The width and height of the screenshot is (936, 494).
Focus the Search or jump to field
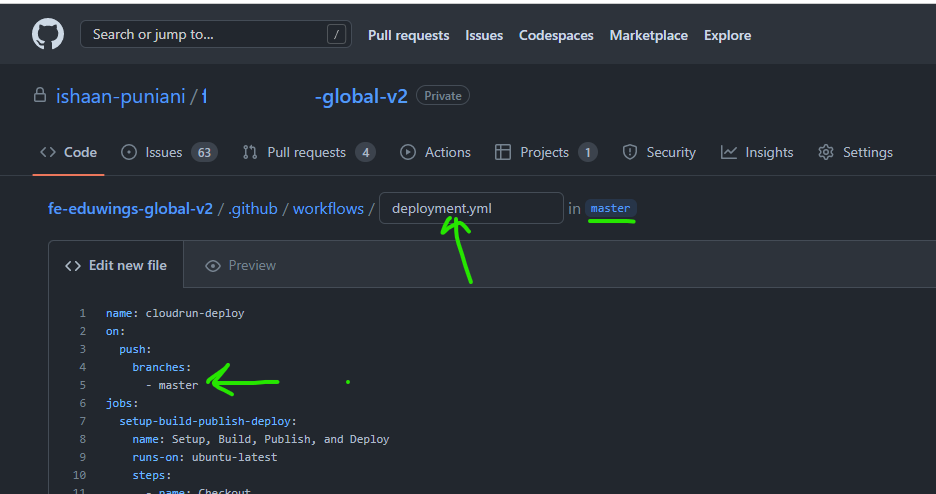click(x=216, y=34)
